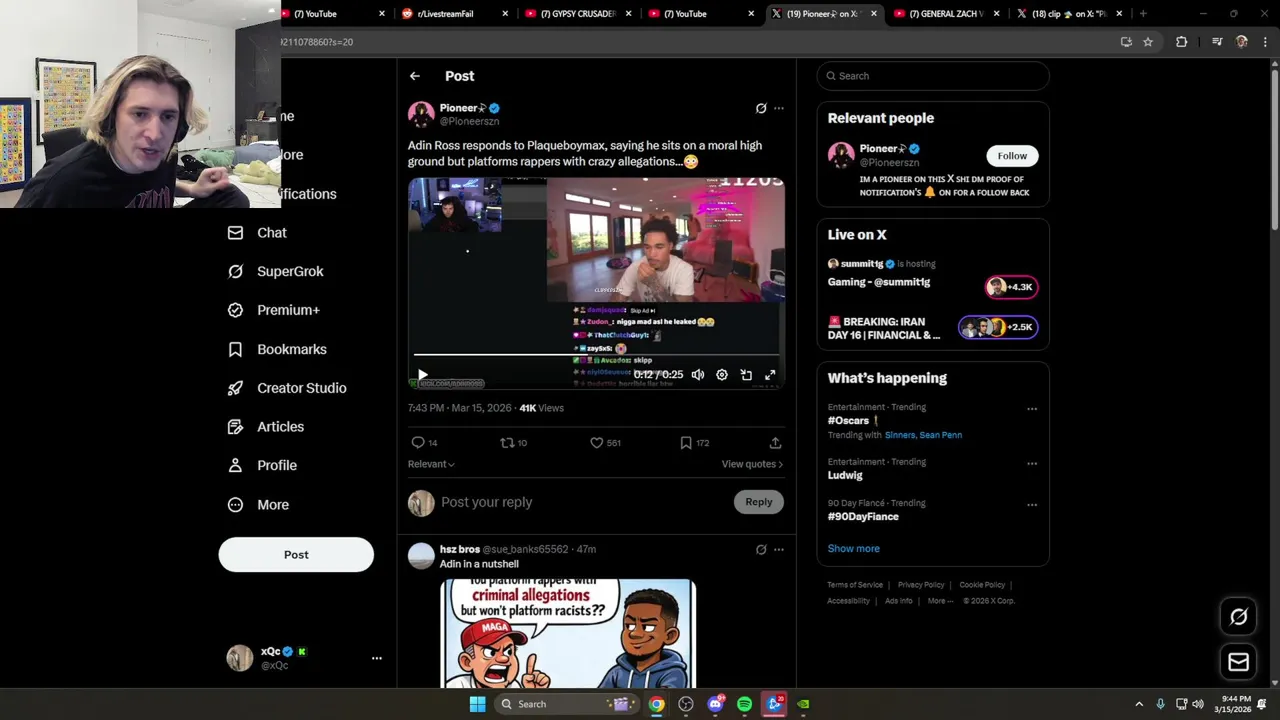Open more options on Pioneer's post
The image size is (1280, 720).
pyautogui.click(x=779, y=108)
